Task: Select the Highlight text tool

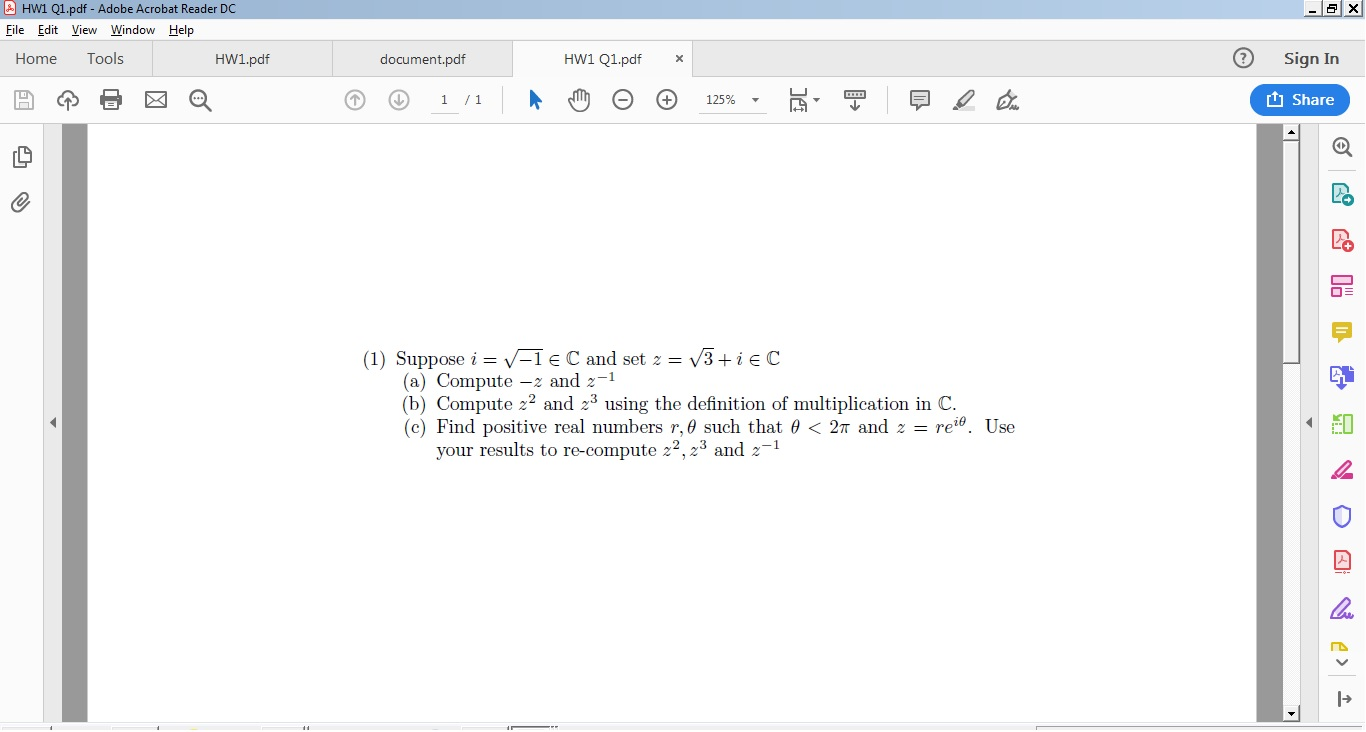Action: point(963,99)
